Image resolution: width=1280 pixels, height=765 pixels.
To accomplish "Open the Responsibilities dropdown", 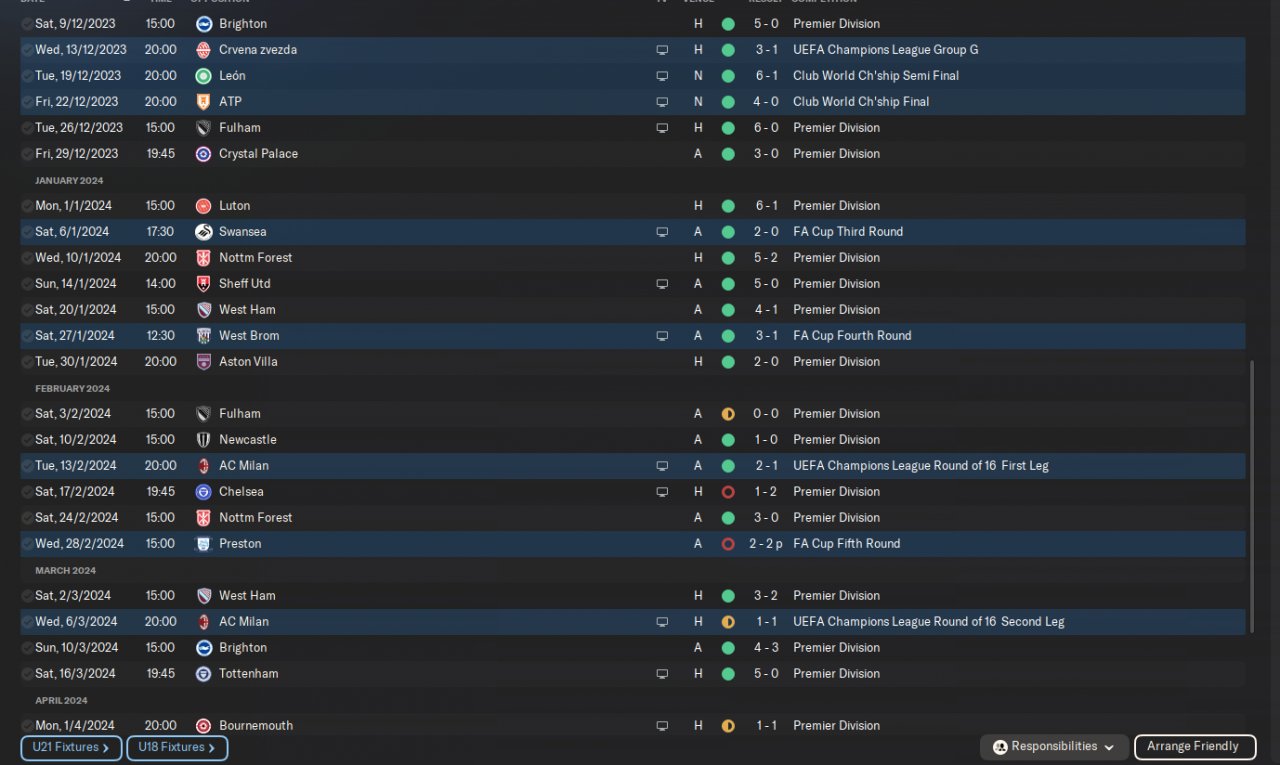I will tap(1054, 747).
